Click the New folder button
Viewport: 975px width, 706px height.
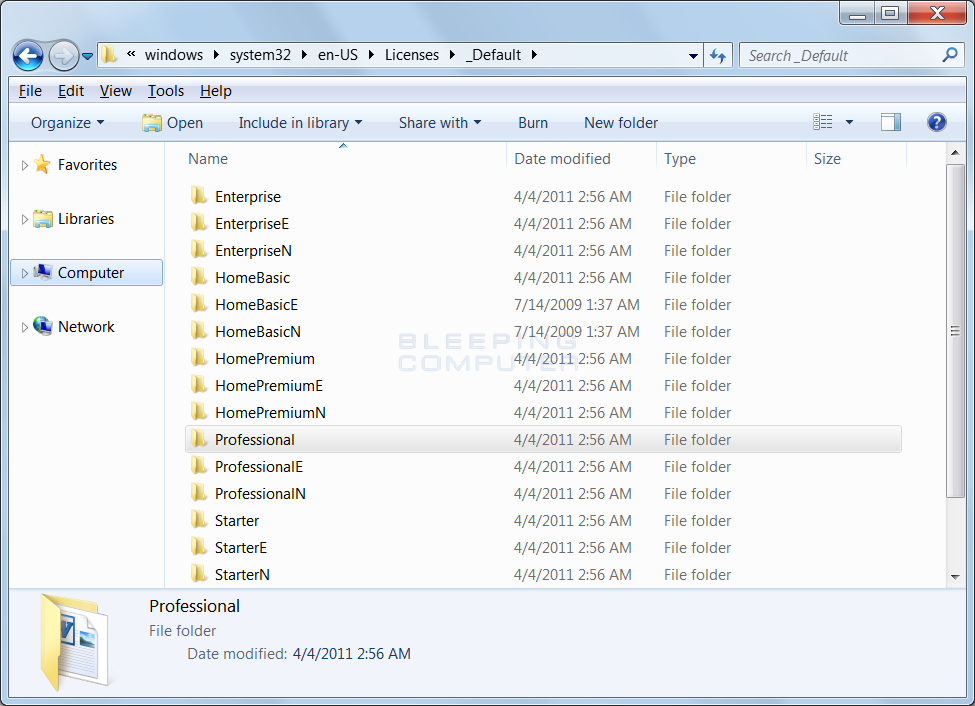pos(621,123)
